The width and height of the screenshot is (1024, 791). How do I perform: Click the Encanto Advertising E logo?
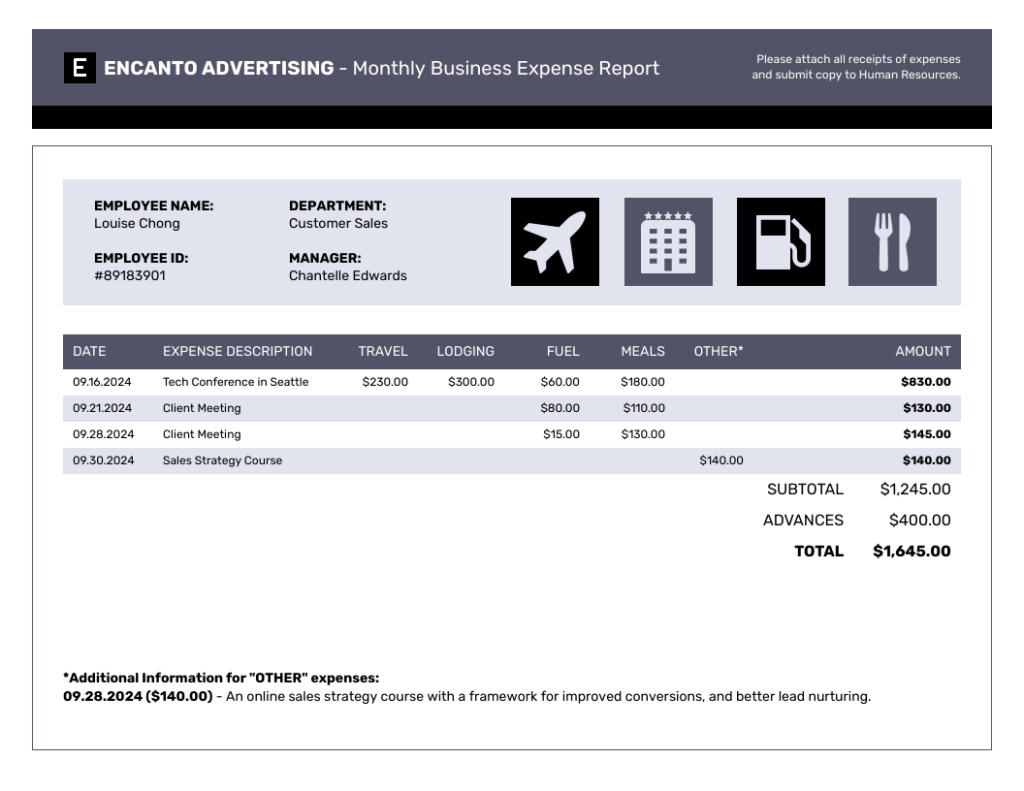click(78, 68)
